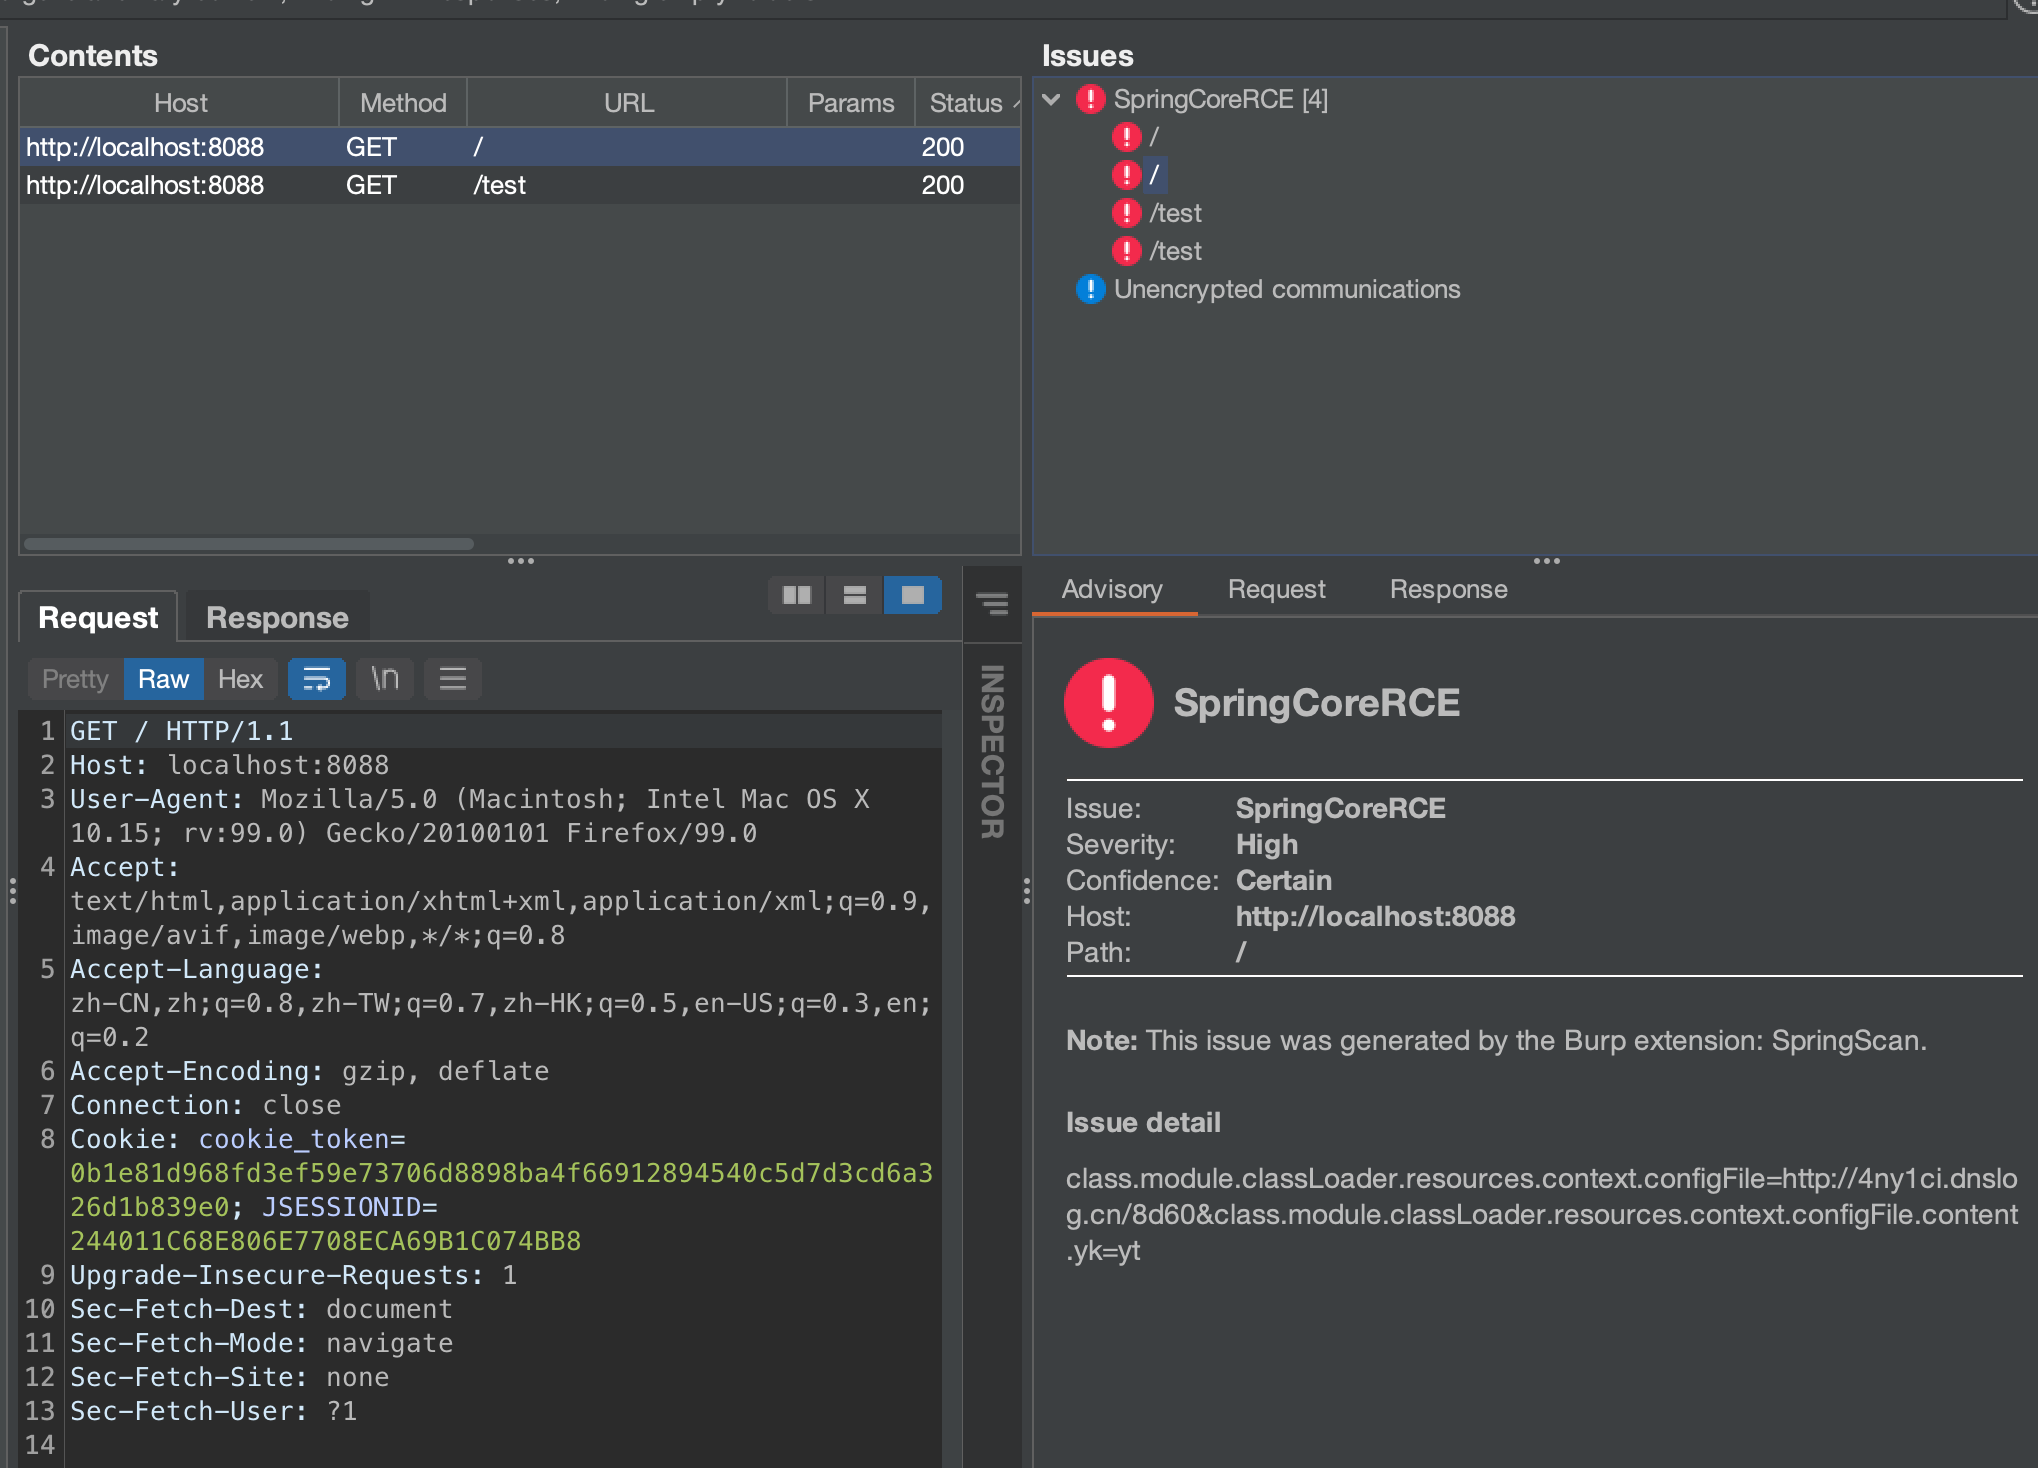The height and width of the screenshot is (1468, 2038).
Task: Click the large red alert icon in Advisory
Action: click(1108, 702)
